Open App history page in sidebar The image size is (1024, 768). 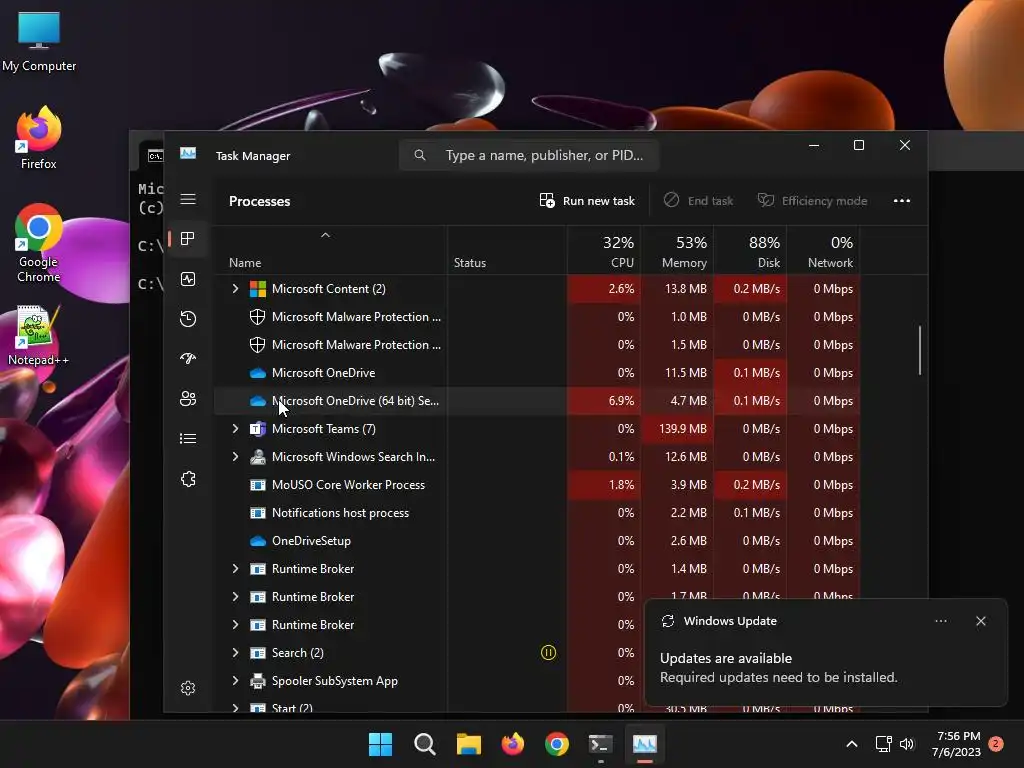point(188,319)
